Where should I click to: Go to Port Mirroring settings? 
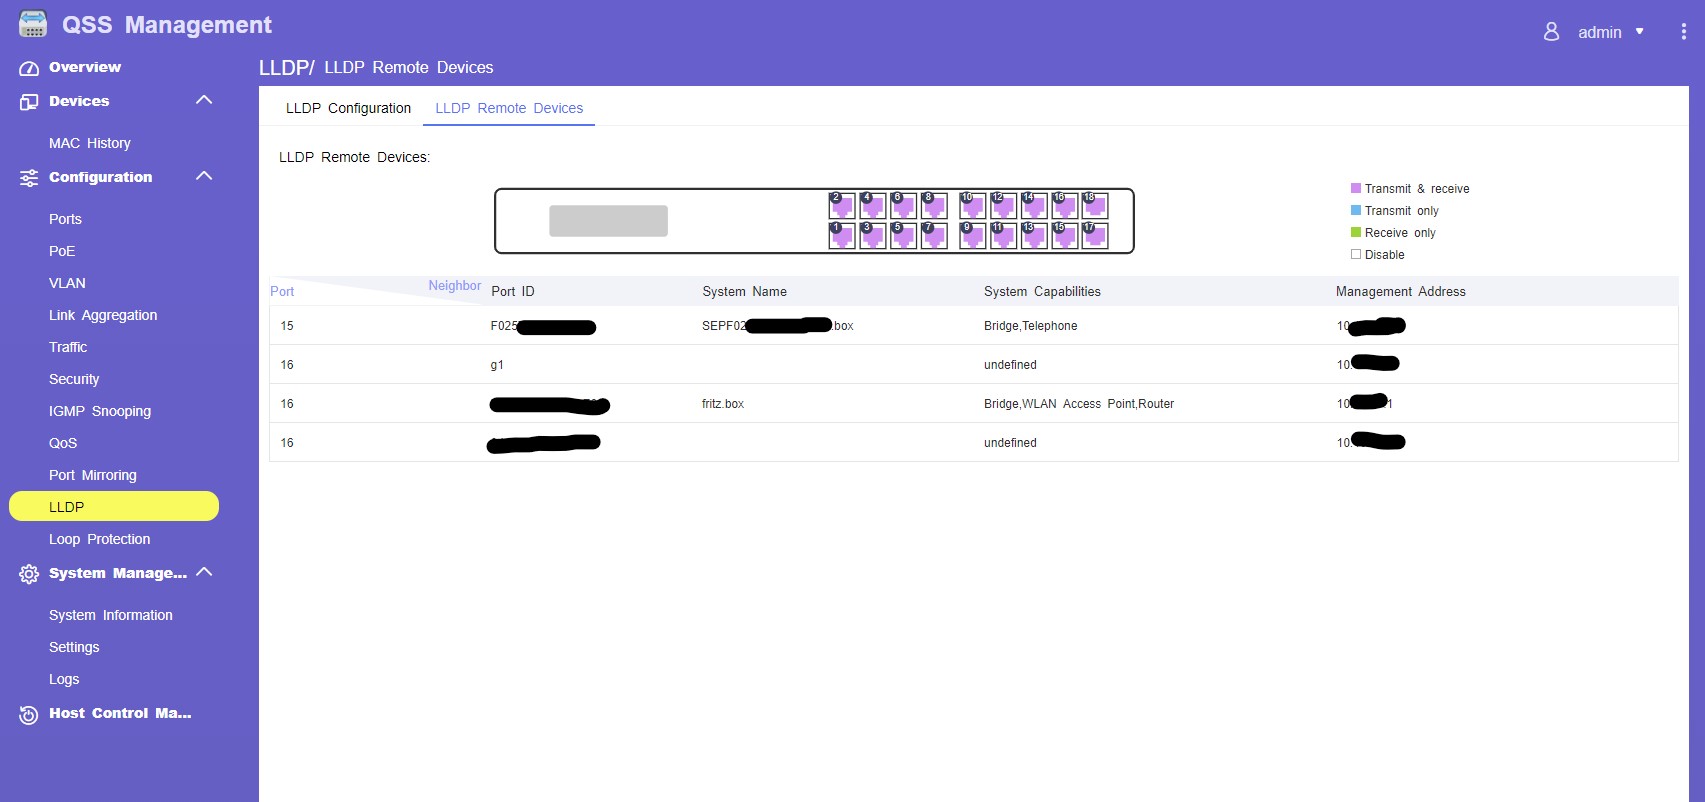point(93,475)
